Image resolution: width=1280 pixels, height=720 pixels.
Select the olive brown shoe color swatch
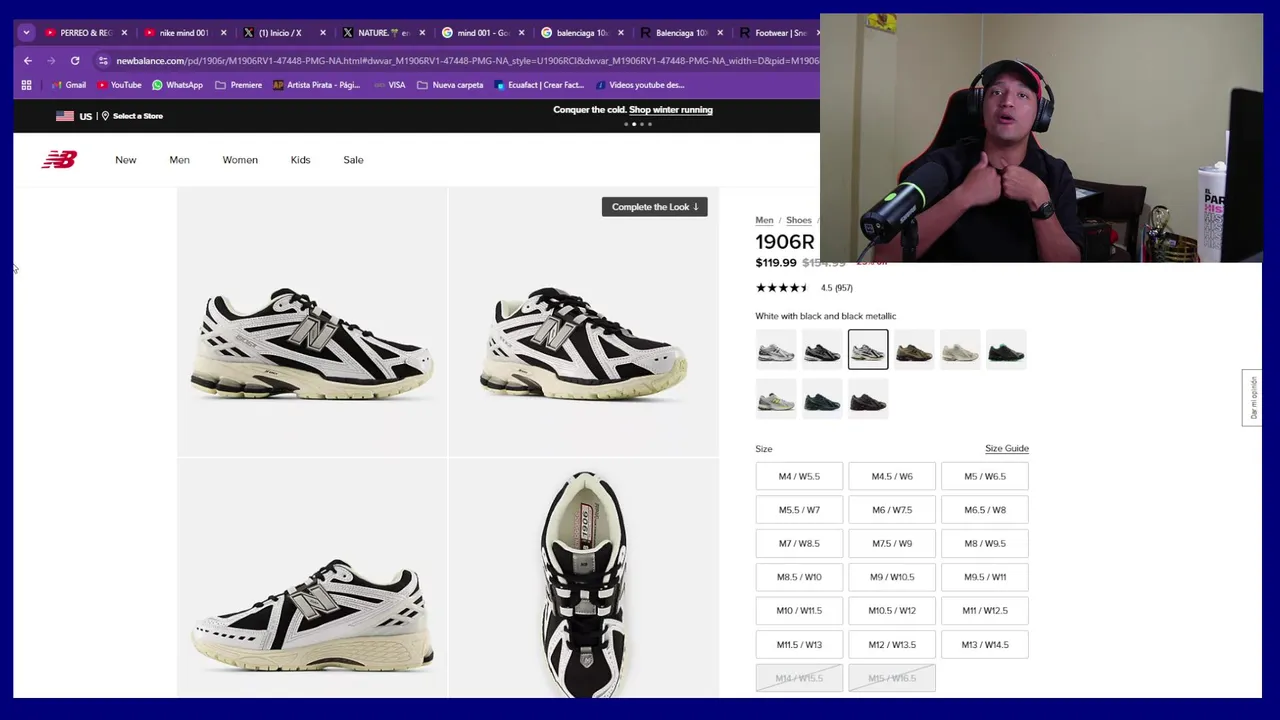click(914, 351)
